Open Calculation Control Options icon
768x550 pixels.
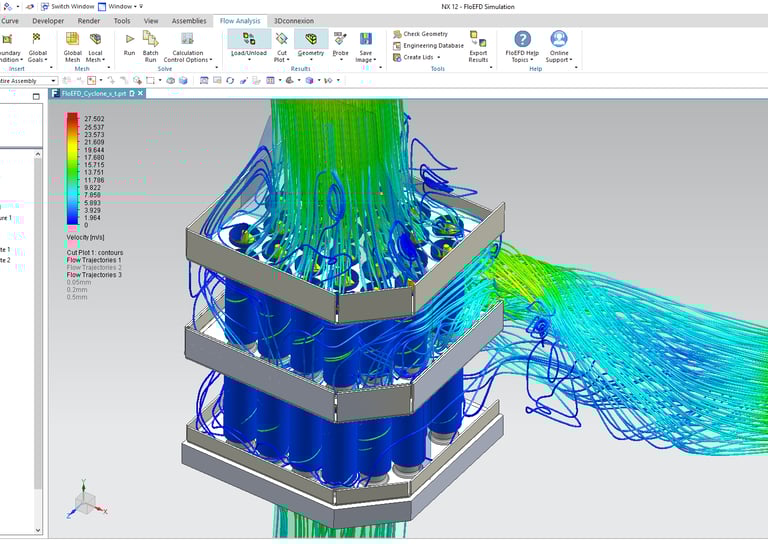187,38
